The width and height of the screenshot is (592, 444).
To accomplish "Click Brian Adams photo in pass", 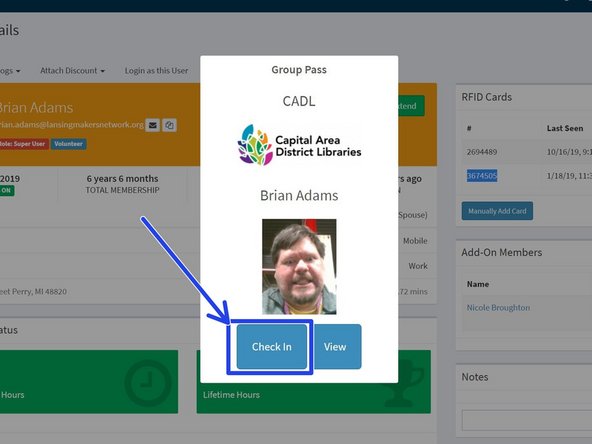I will [x=299, y=267].
